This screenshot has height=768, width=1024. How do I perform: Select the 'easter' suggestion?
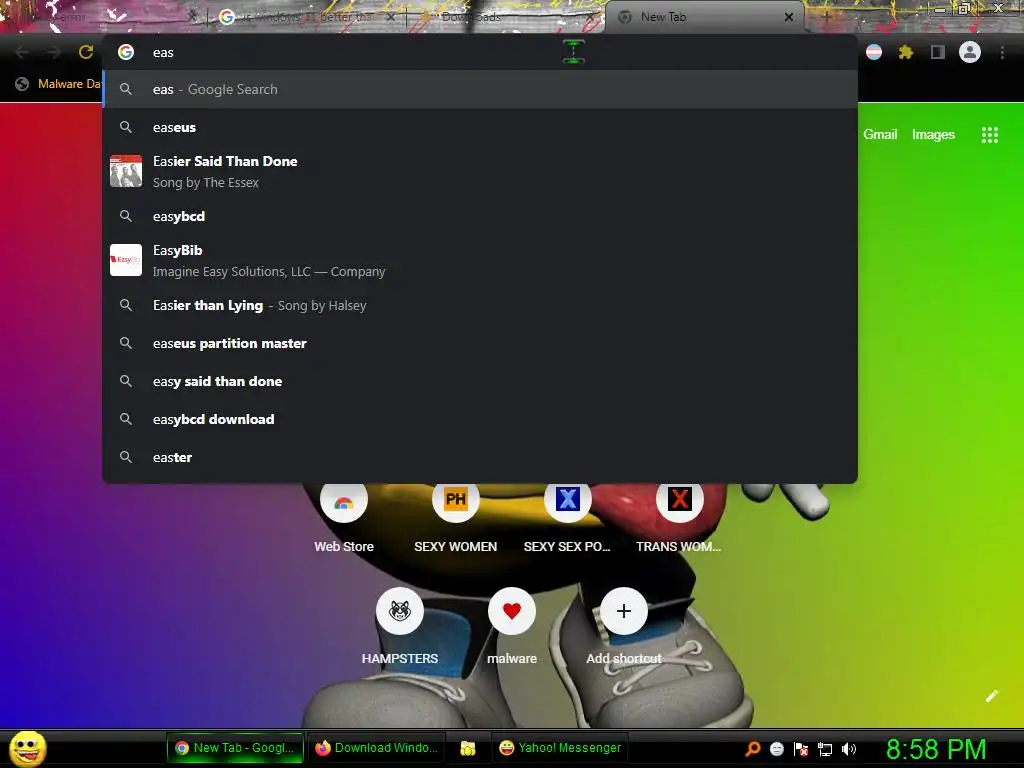click(480, 457)
